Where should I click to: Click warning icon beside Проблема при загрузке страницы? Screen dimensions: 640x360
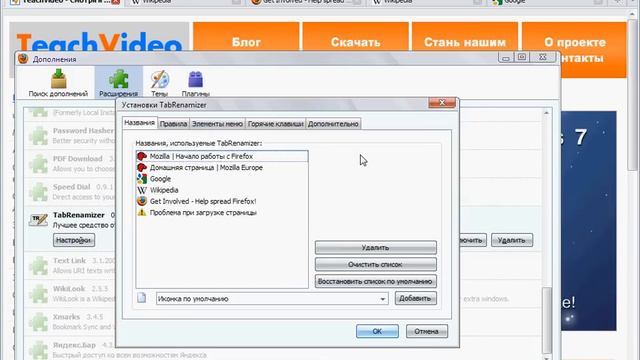pyautogui.click(x=142, y=213)
